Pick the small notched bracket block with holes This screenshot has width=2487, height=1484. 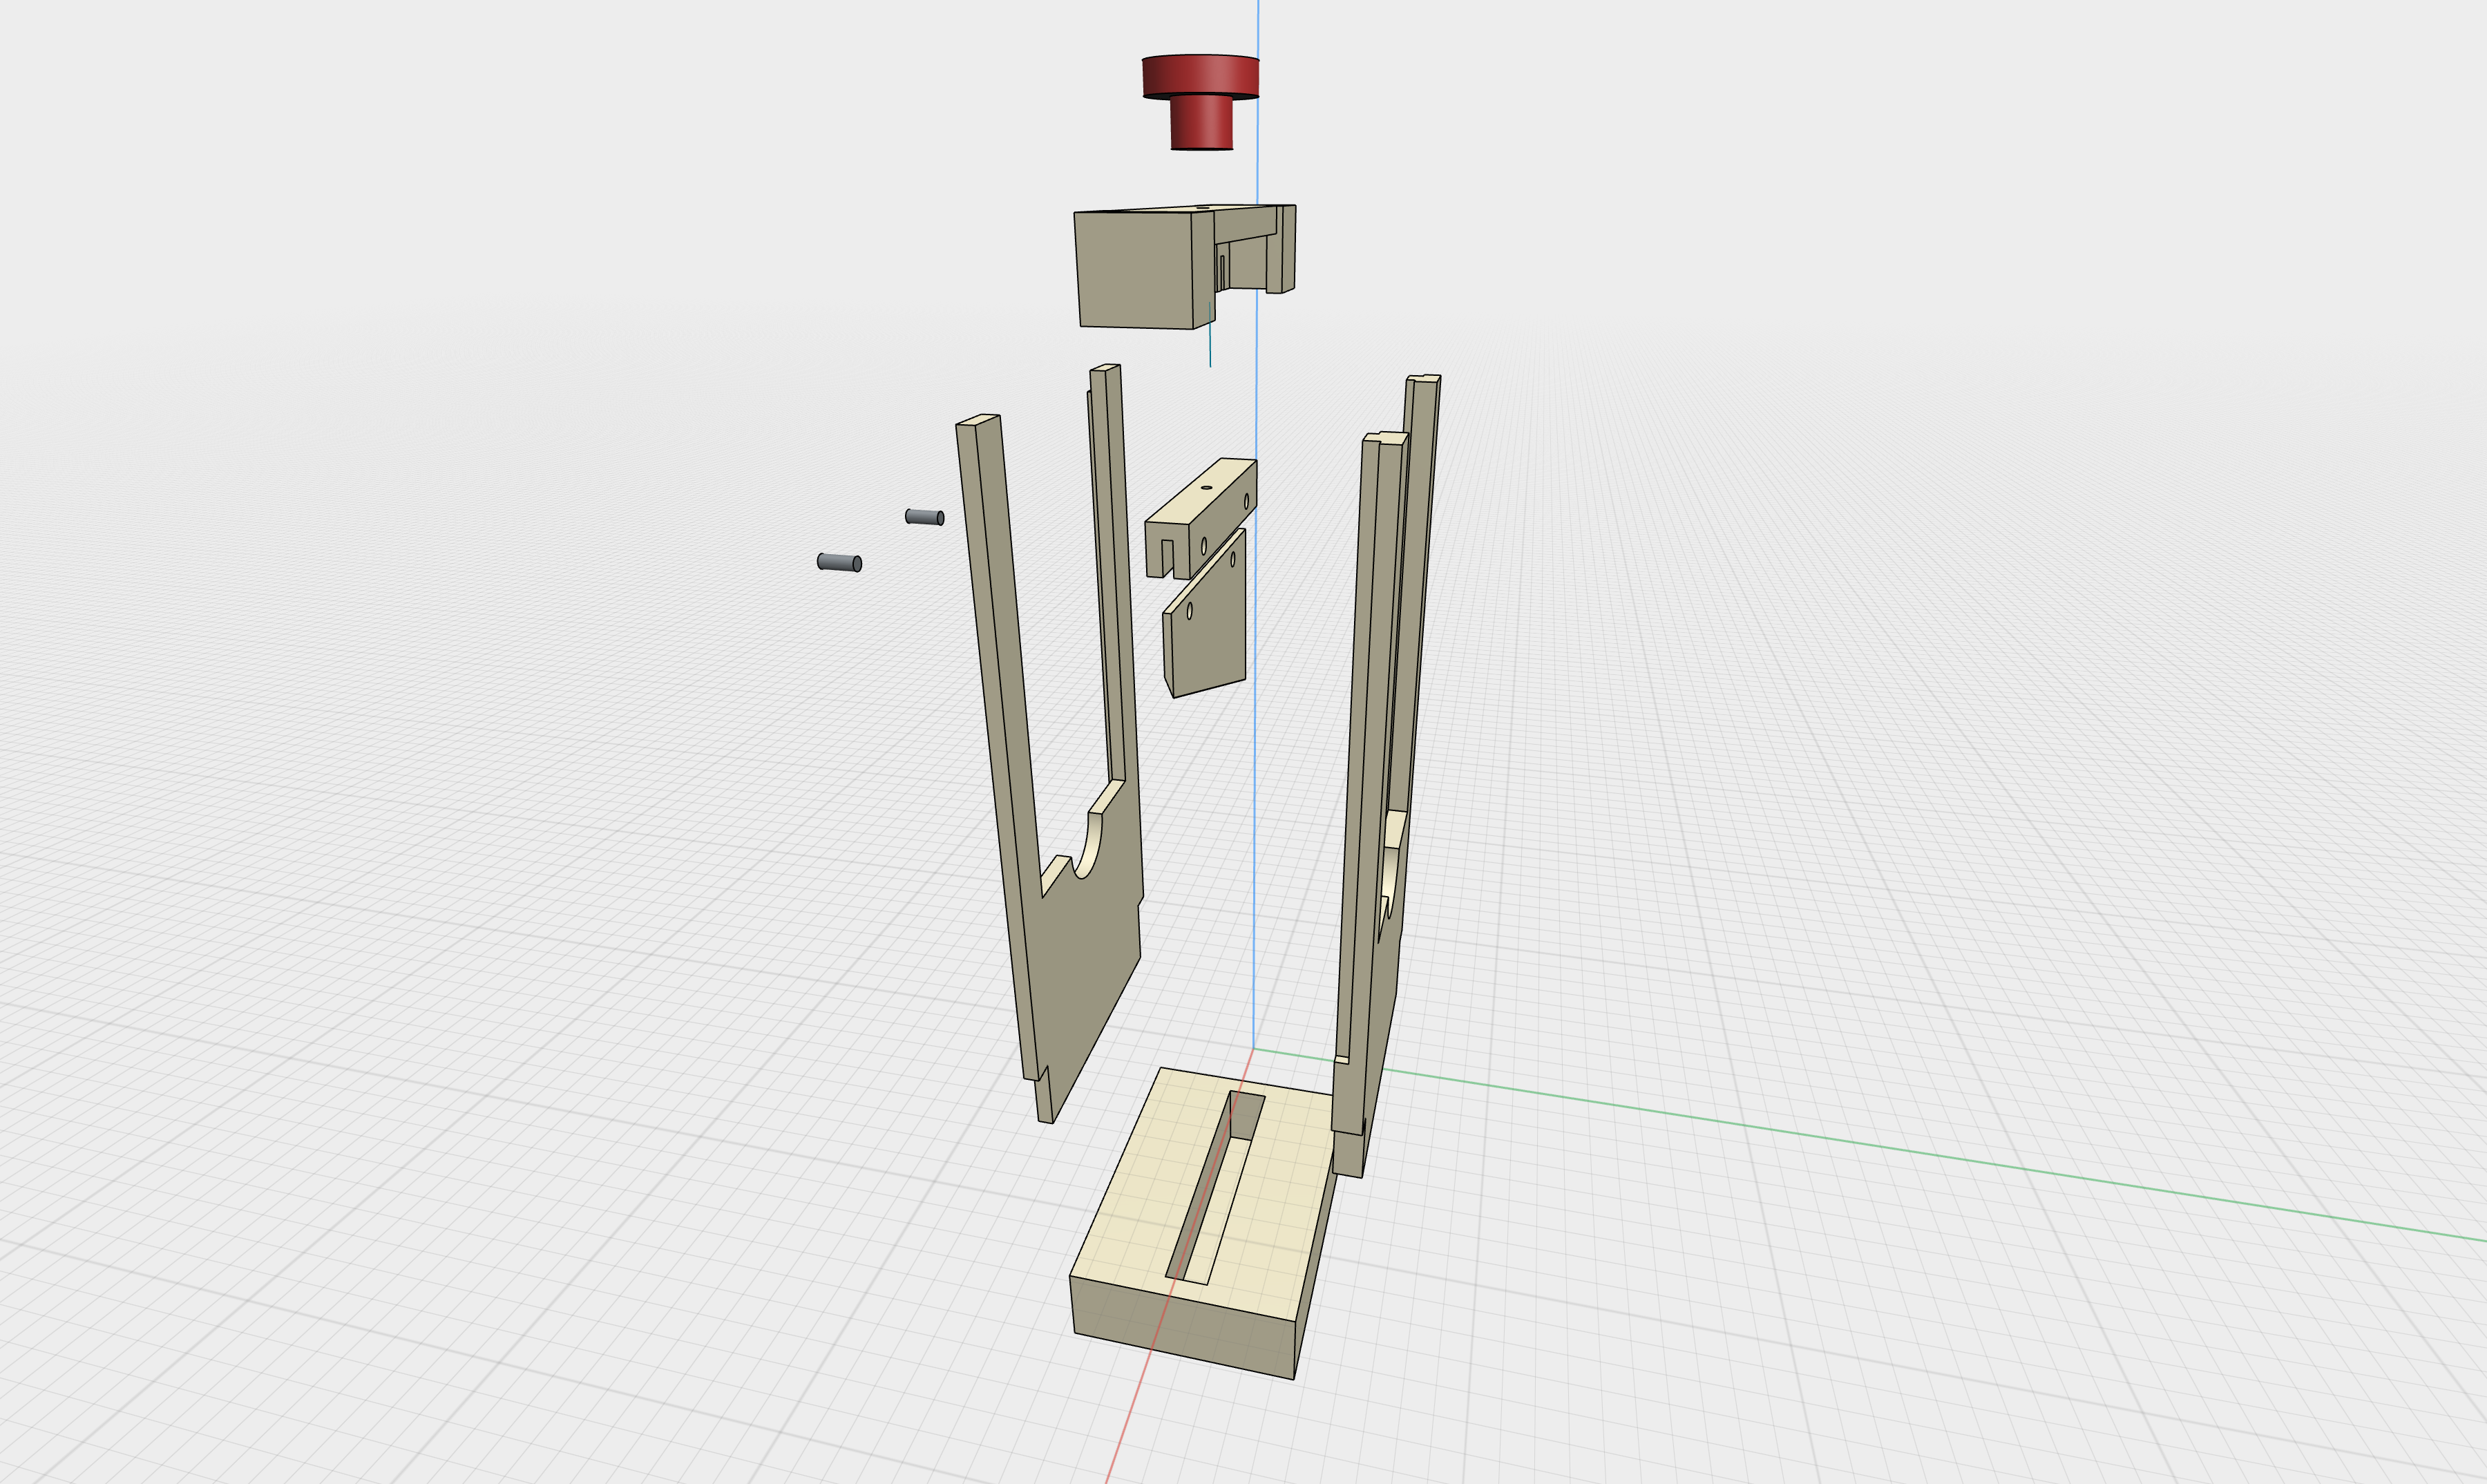pos(1200,518)
